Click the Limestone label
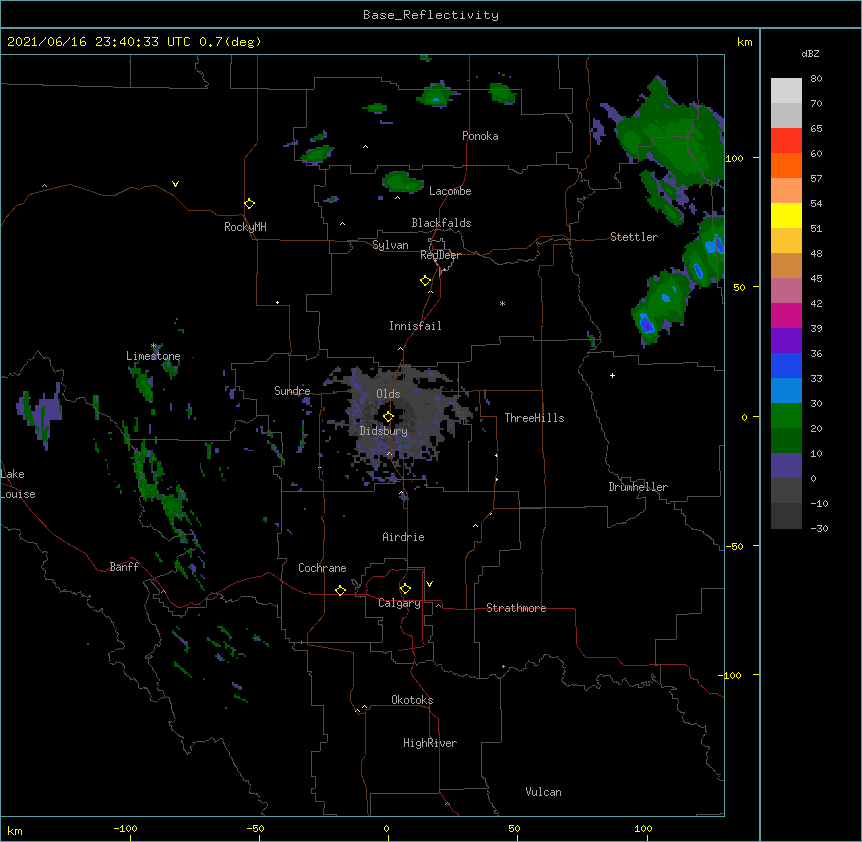This screenshot has width=862, height=842. click(153, 356)
